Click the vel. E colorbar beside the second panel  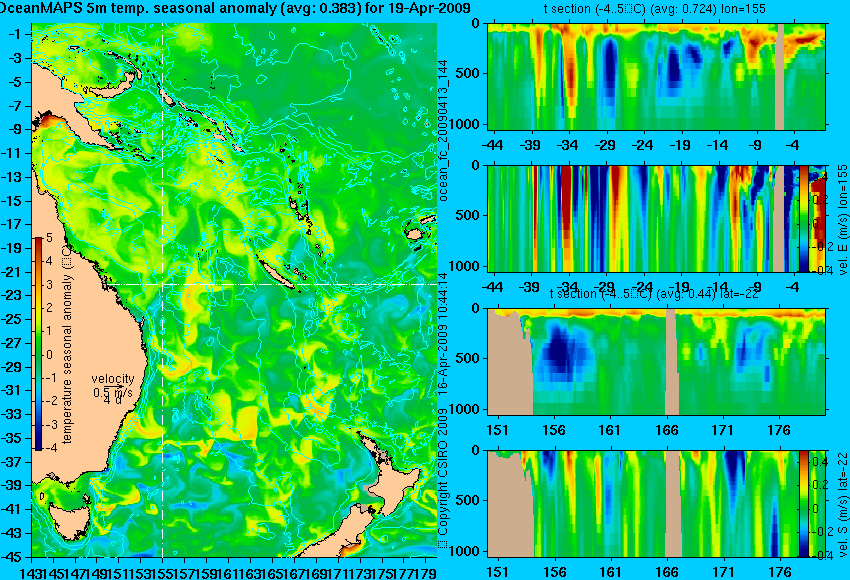(x=804, y=218)
